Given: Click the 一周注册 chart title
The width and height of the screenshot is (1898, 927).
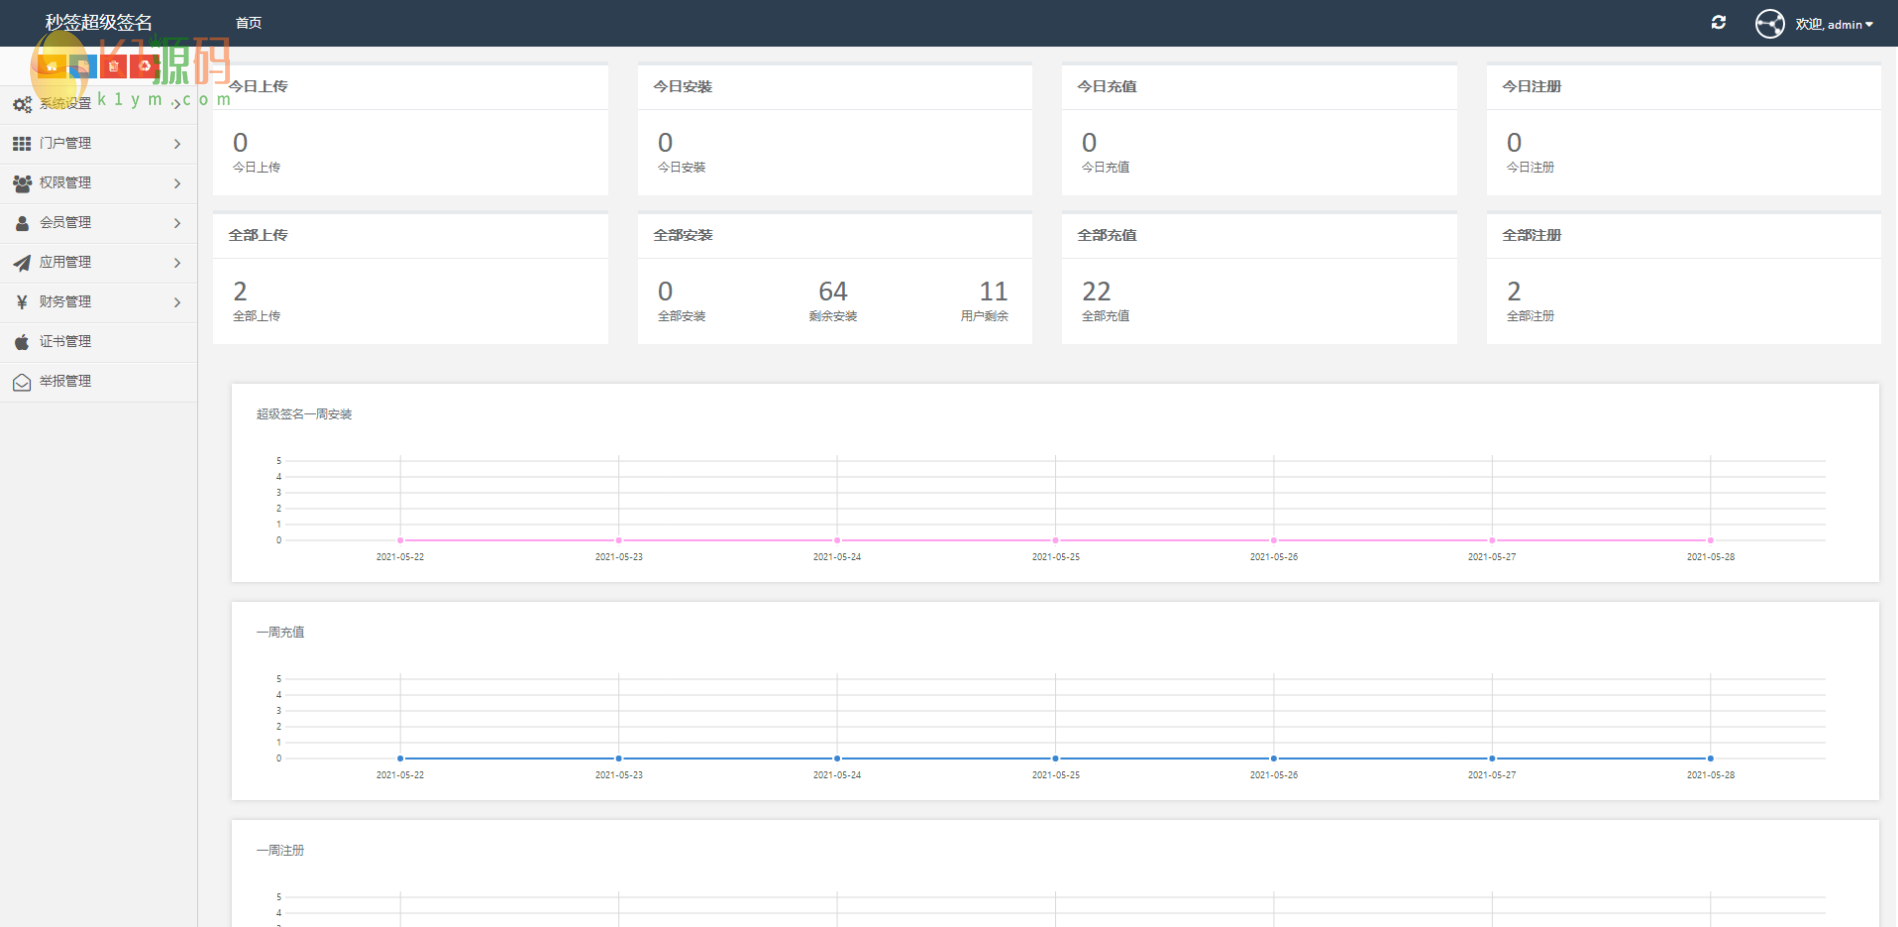Looking at the screenshot, I should [x=280, y=850].
